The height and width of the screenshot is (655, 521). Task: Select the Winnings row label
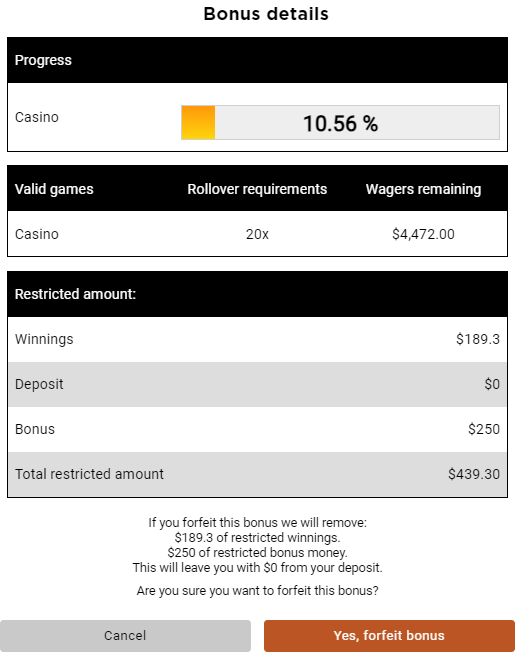click(44, 339)
